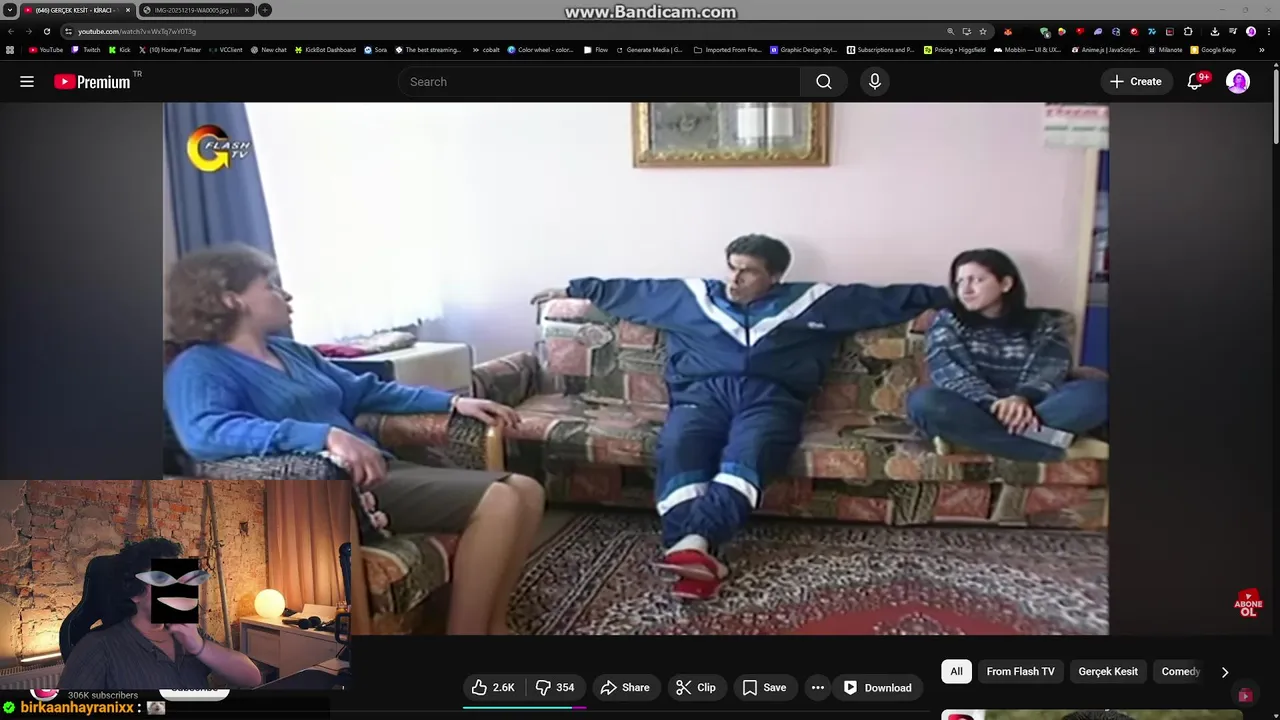Open the Sora bookmark

(375, 50)
